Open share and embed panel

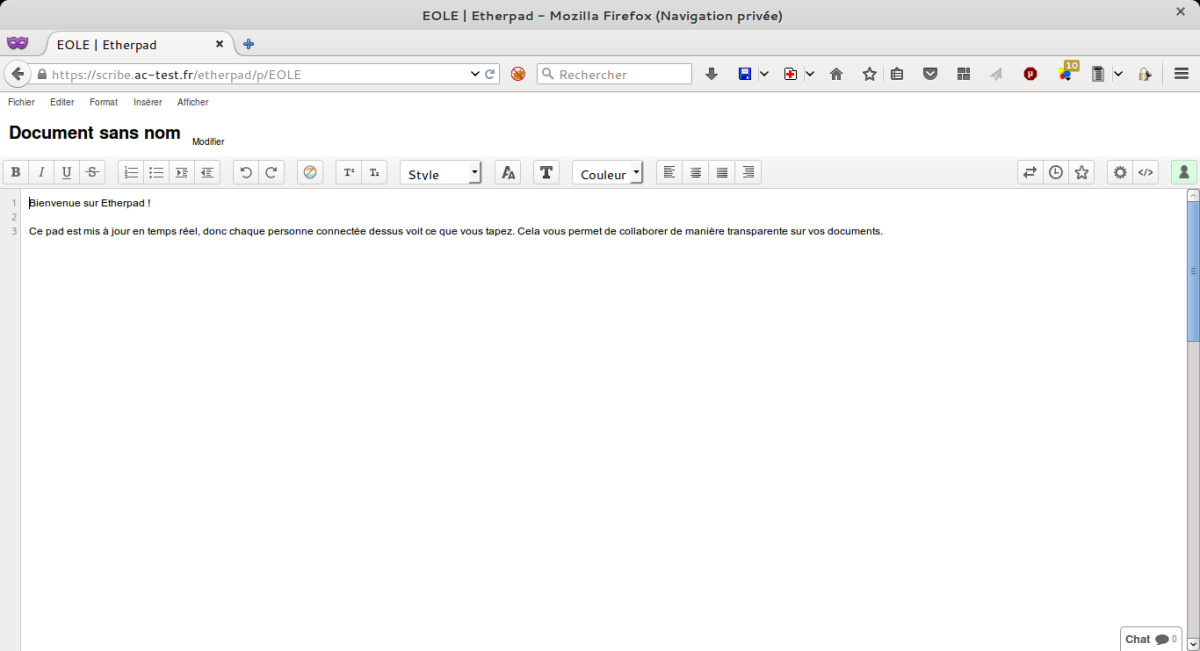(1146, 172)
